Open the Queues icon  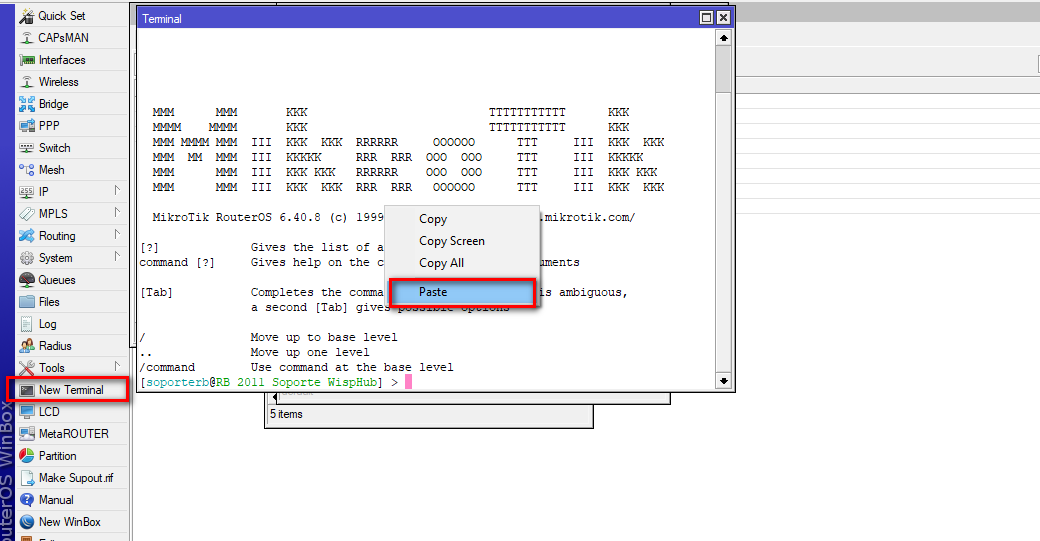pos(27,280)
